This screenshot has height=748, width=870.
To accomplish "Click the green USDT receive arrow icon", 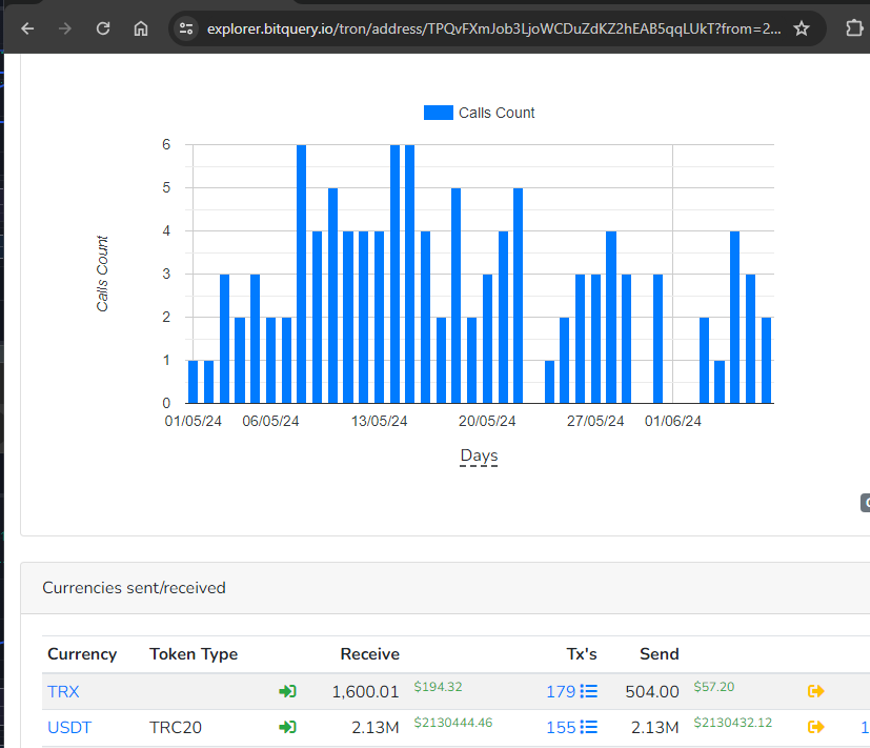I will click(287, 727).
